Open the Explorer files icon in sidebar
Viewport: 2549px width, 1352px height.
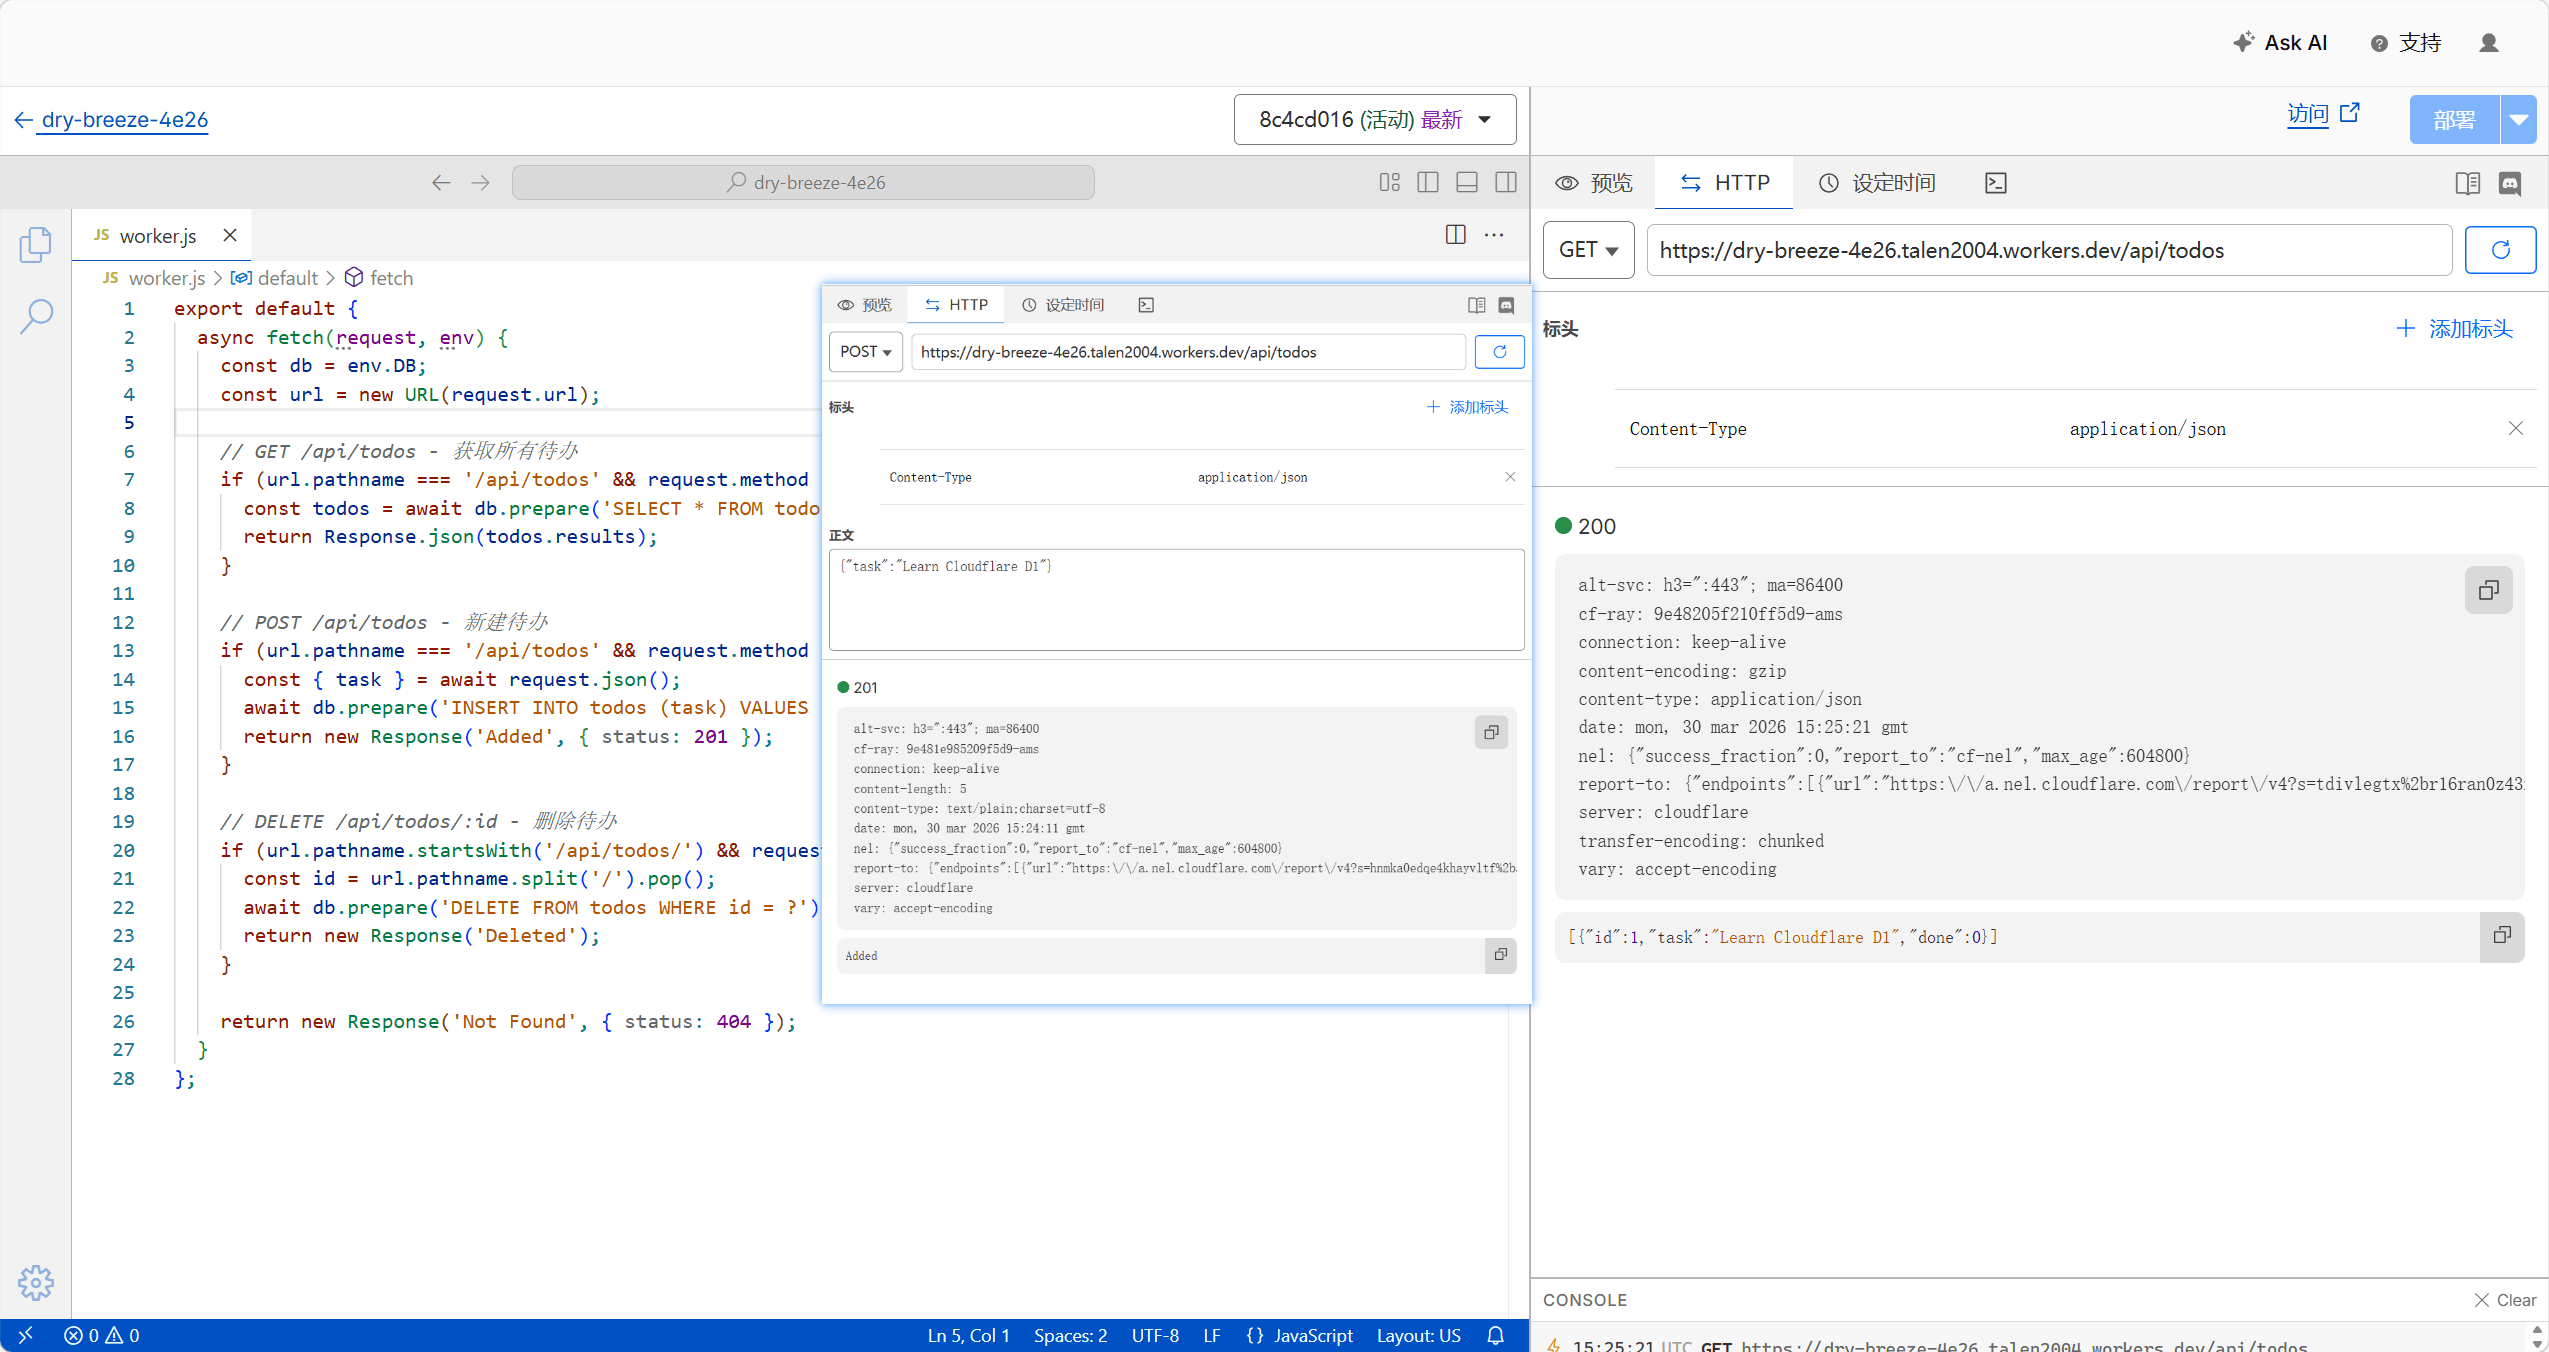35,244
